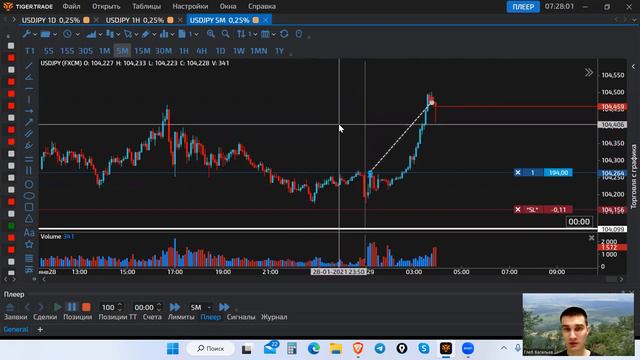Open the wrench settings tool
Viewport: 640px width, 360px height.
(27, 34)
